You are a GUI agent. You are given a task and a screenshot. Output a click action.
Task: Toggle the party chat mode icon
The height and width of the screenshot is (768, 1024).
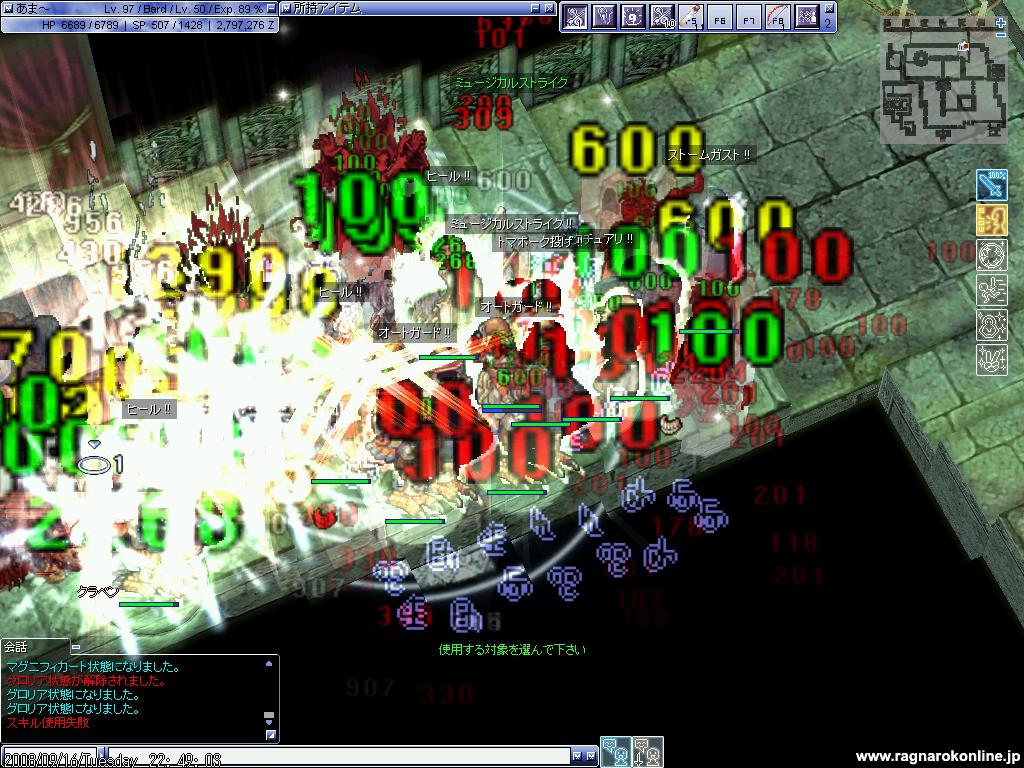point(648,751)
